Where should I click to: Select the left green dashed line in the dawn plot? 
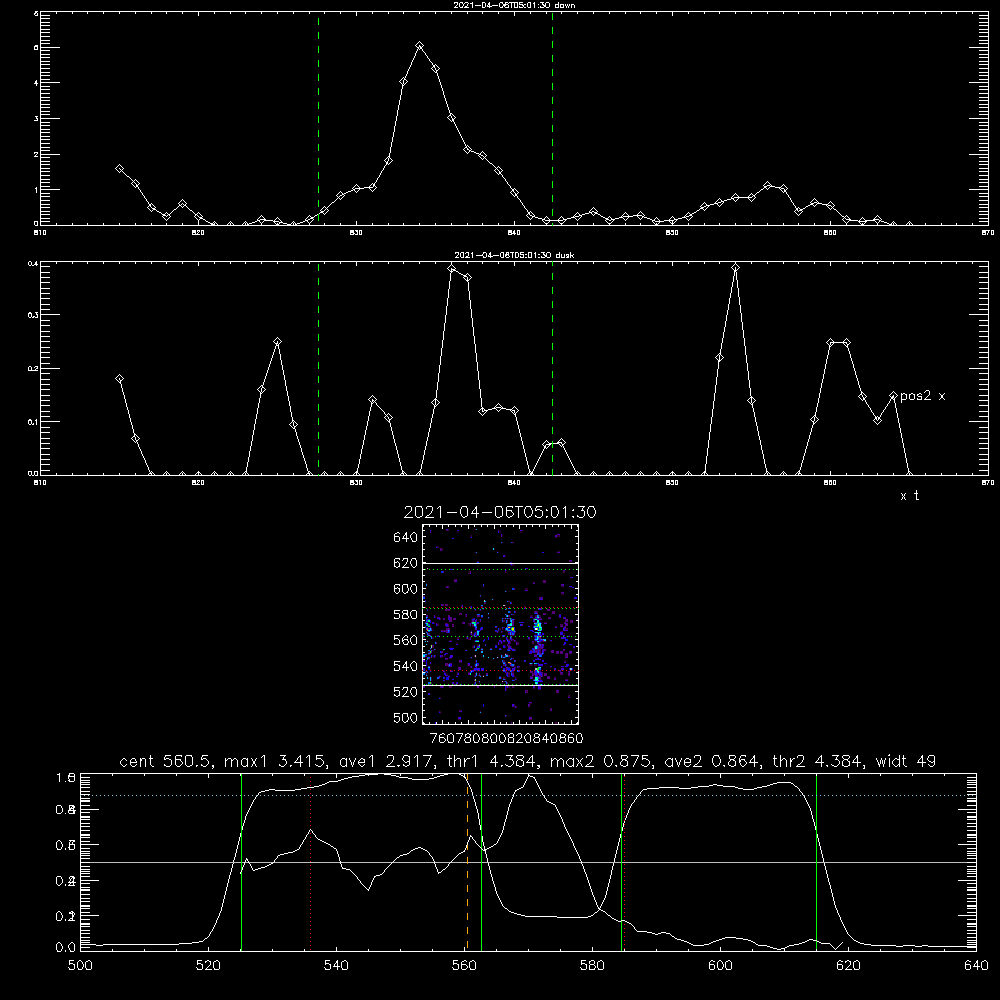(x=318, y=119)
